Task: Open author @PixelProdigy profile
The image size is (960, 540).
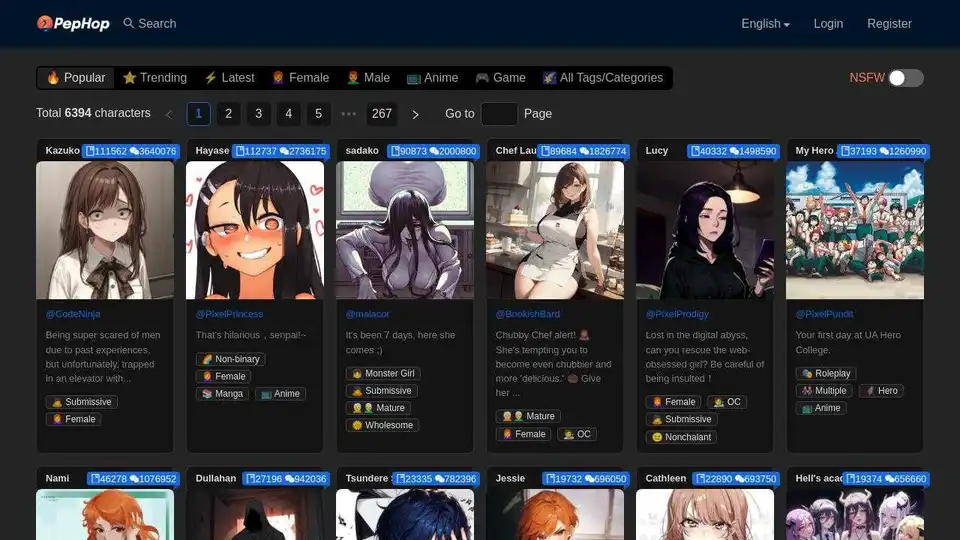Action: [677, 314]
